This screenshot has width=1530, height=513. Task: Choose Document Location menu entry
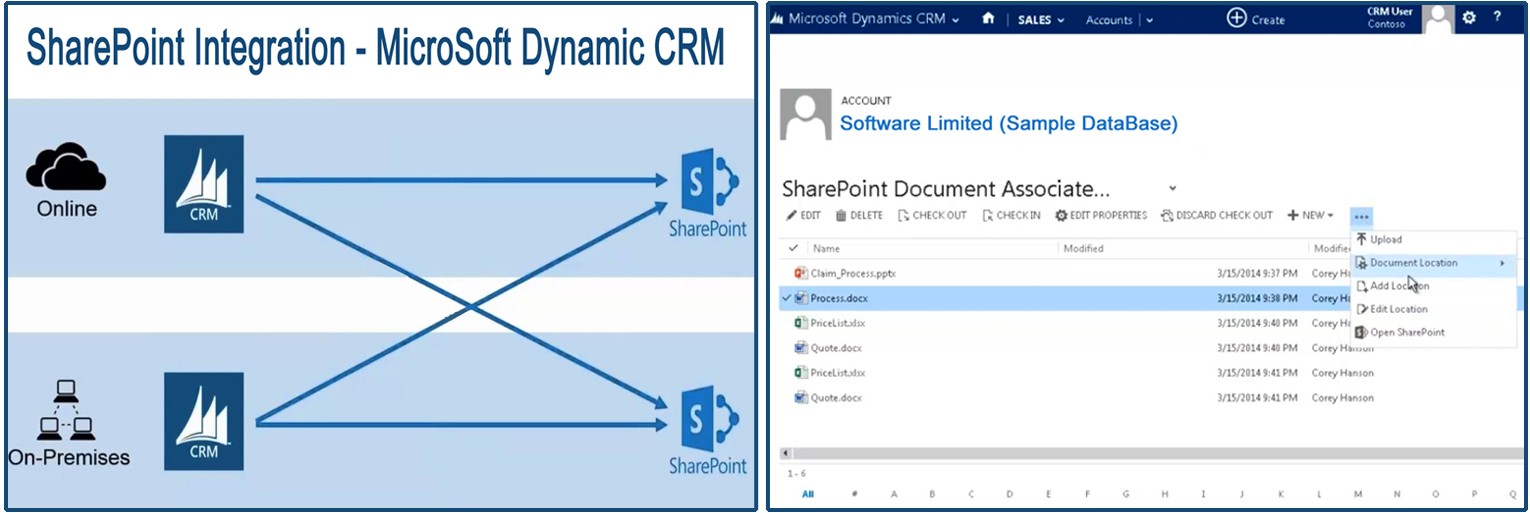tap(1434, 263)
